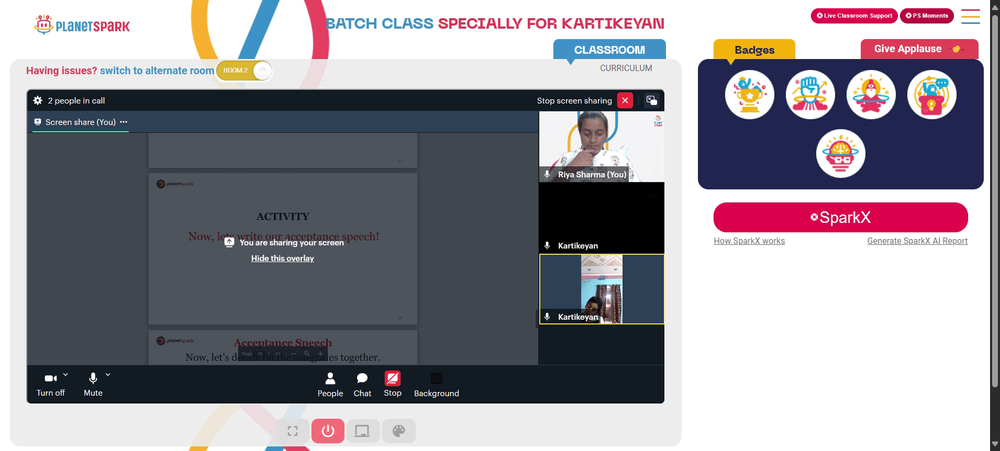Click the Stop screen share button in toolbar
The width and height of the screenshot is (1000, 451).
click(x=392, y=385)
